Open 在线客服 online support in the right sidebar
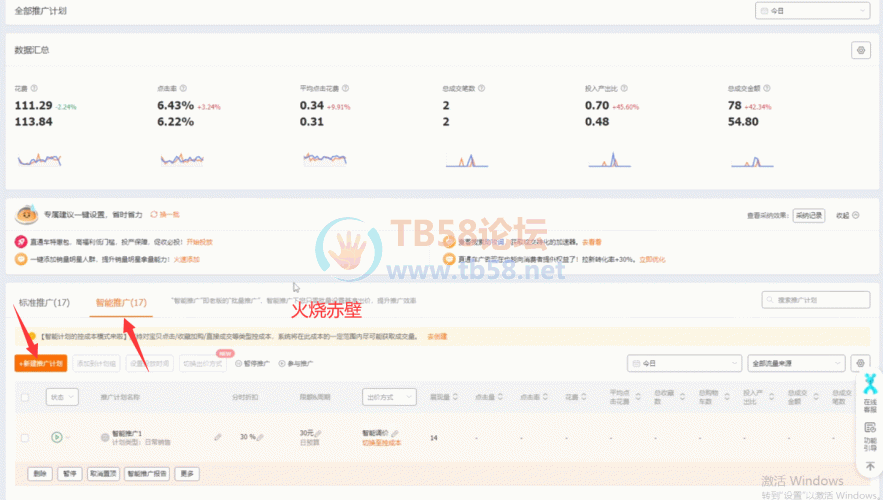Image resolution: width=883 pixels, height=500 pixels. point(870,395)
